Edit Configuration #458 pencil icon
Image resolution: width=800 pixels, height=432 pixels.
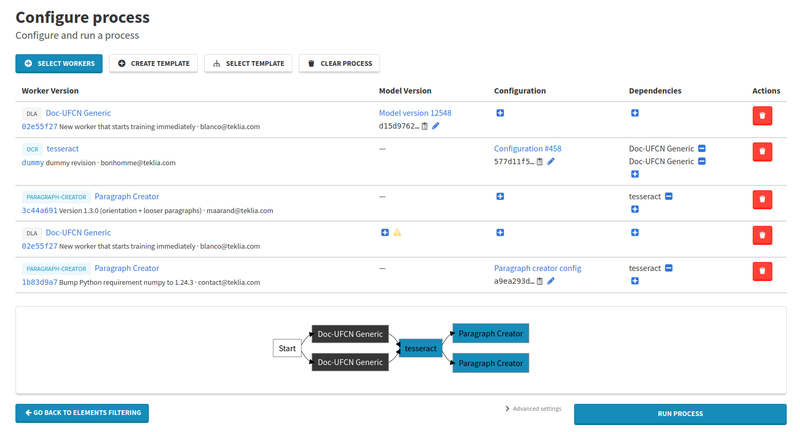tap(551, 162)
